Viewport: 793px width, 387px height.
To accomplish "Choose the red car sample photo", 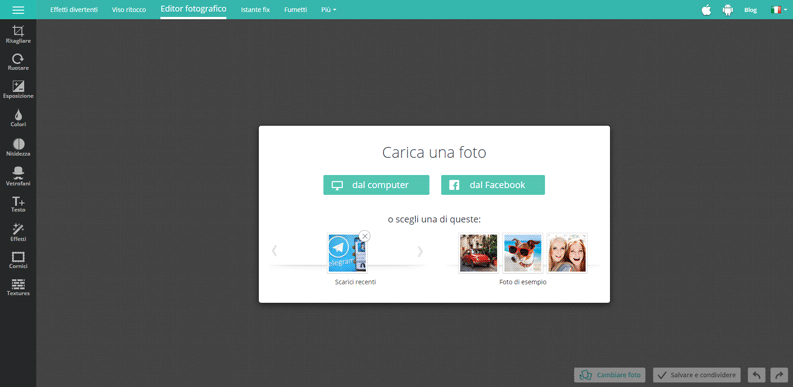I will (478, 253).
